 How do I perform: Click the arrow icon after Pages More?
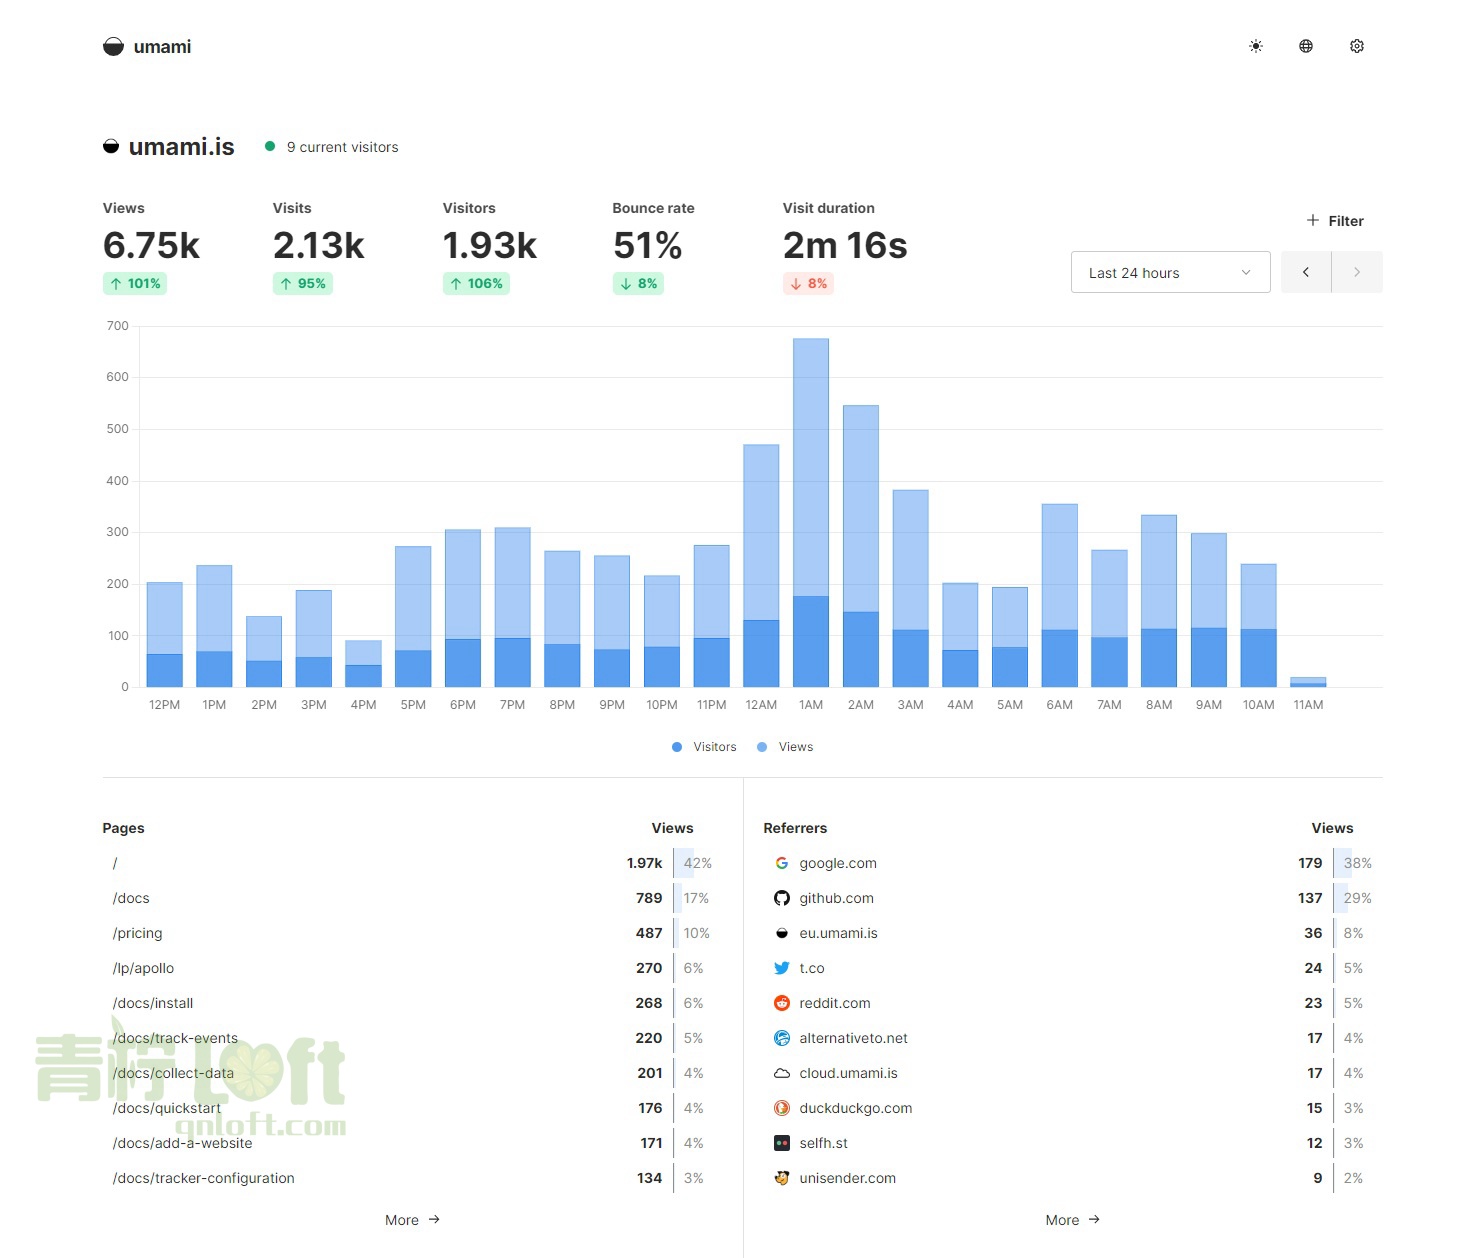(x=434, y=1219)
